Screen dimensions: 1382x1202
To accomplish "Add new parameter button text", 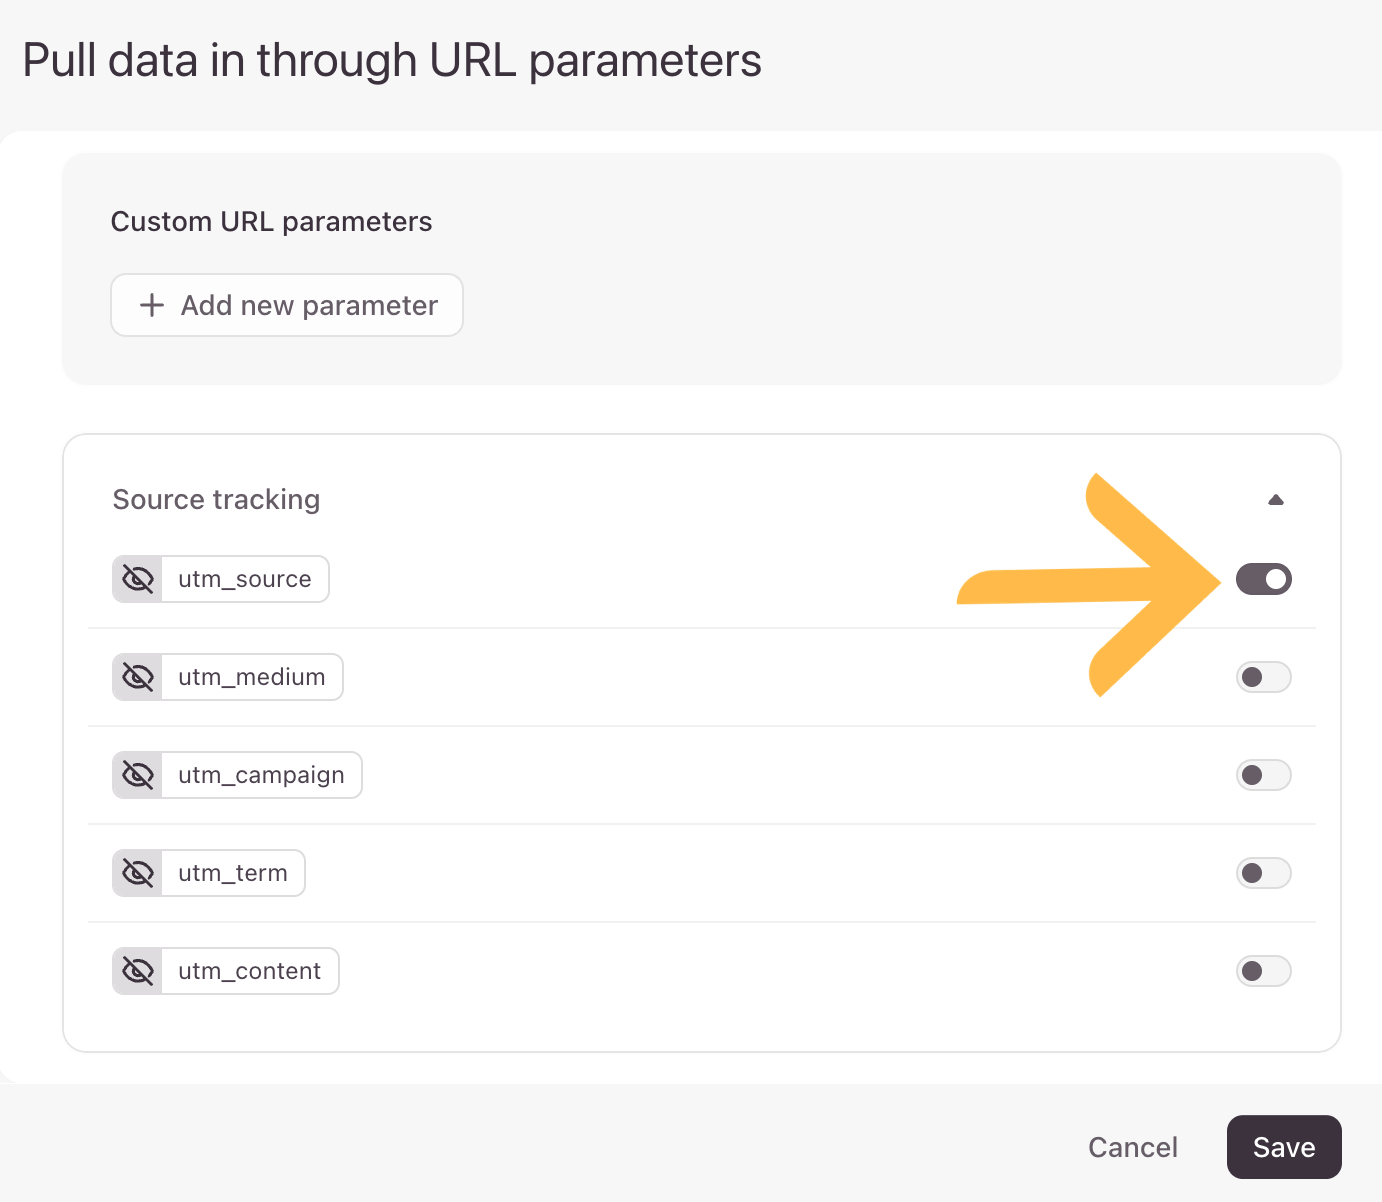I will (x=309, y=305).
